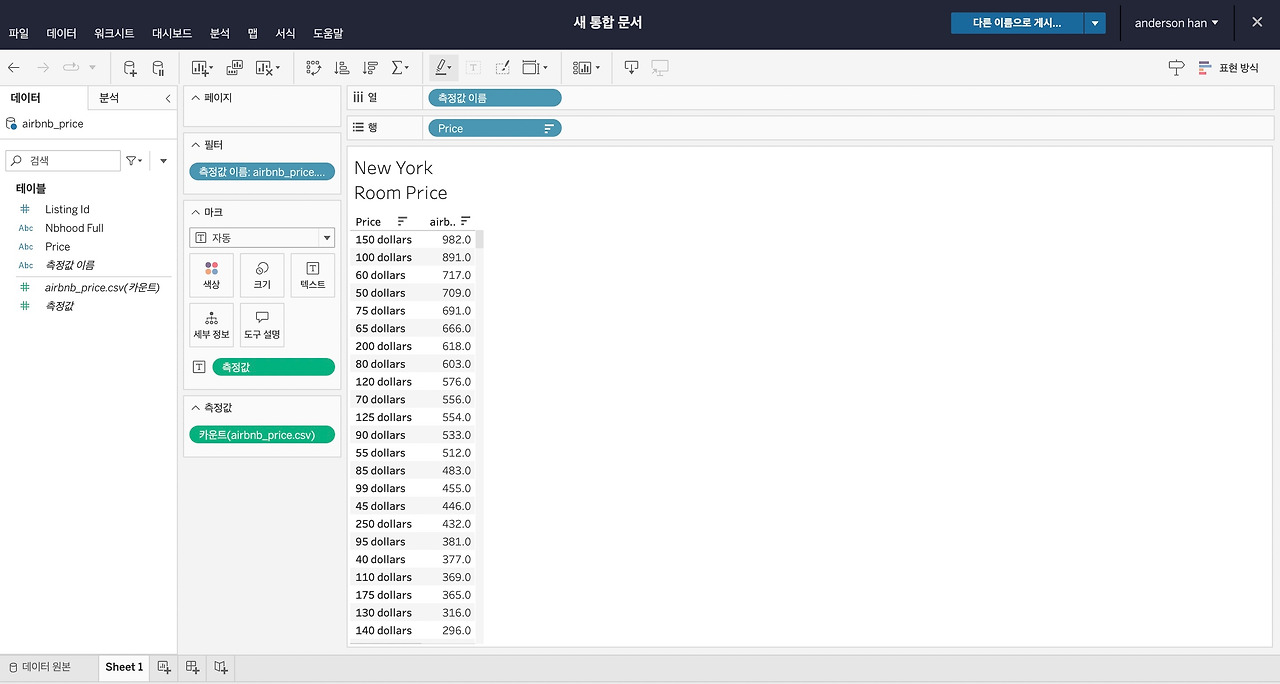Open the 세부 정보 (Detail) mark card

[211, 325]
